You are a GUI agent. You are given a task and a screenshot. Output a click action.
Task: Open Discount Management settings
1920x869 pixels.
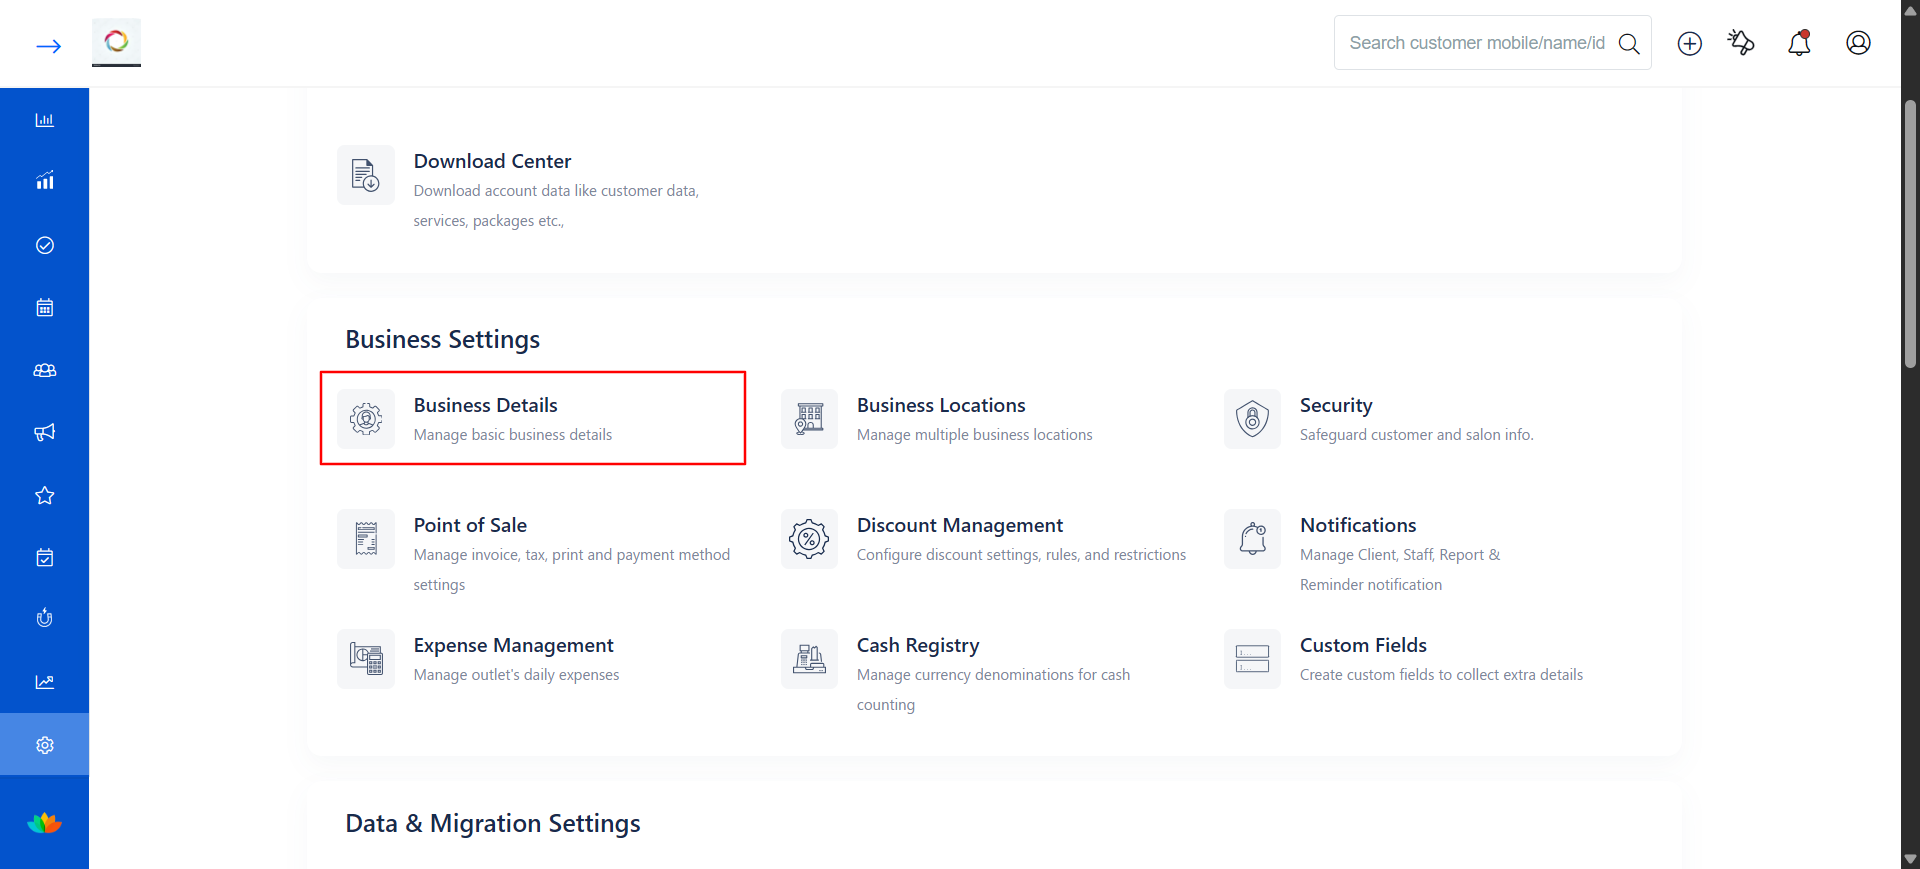click(x=960, y=525)
